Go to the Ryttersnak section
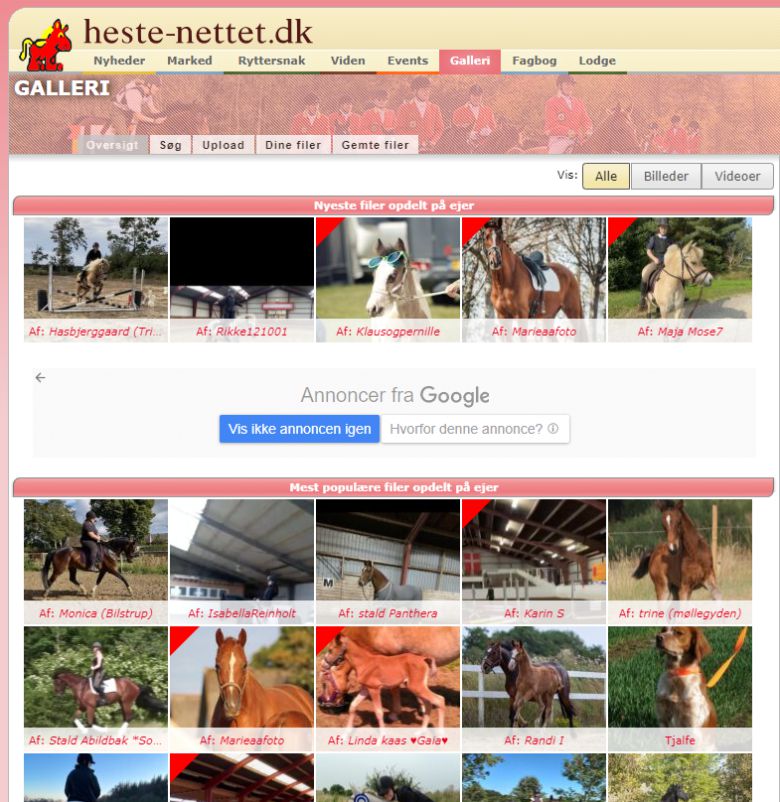 click(x=271, y=61)
